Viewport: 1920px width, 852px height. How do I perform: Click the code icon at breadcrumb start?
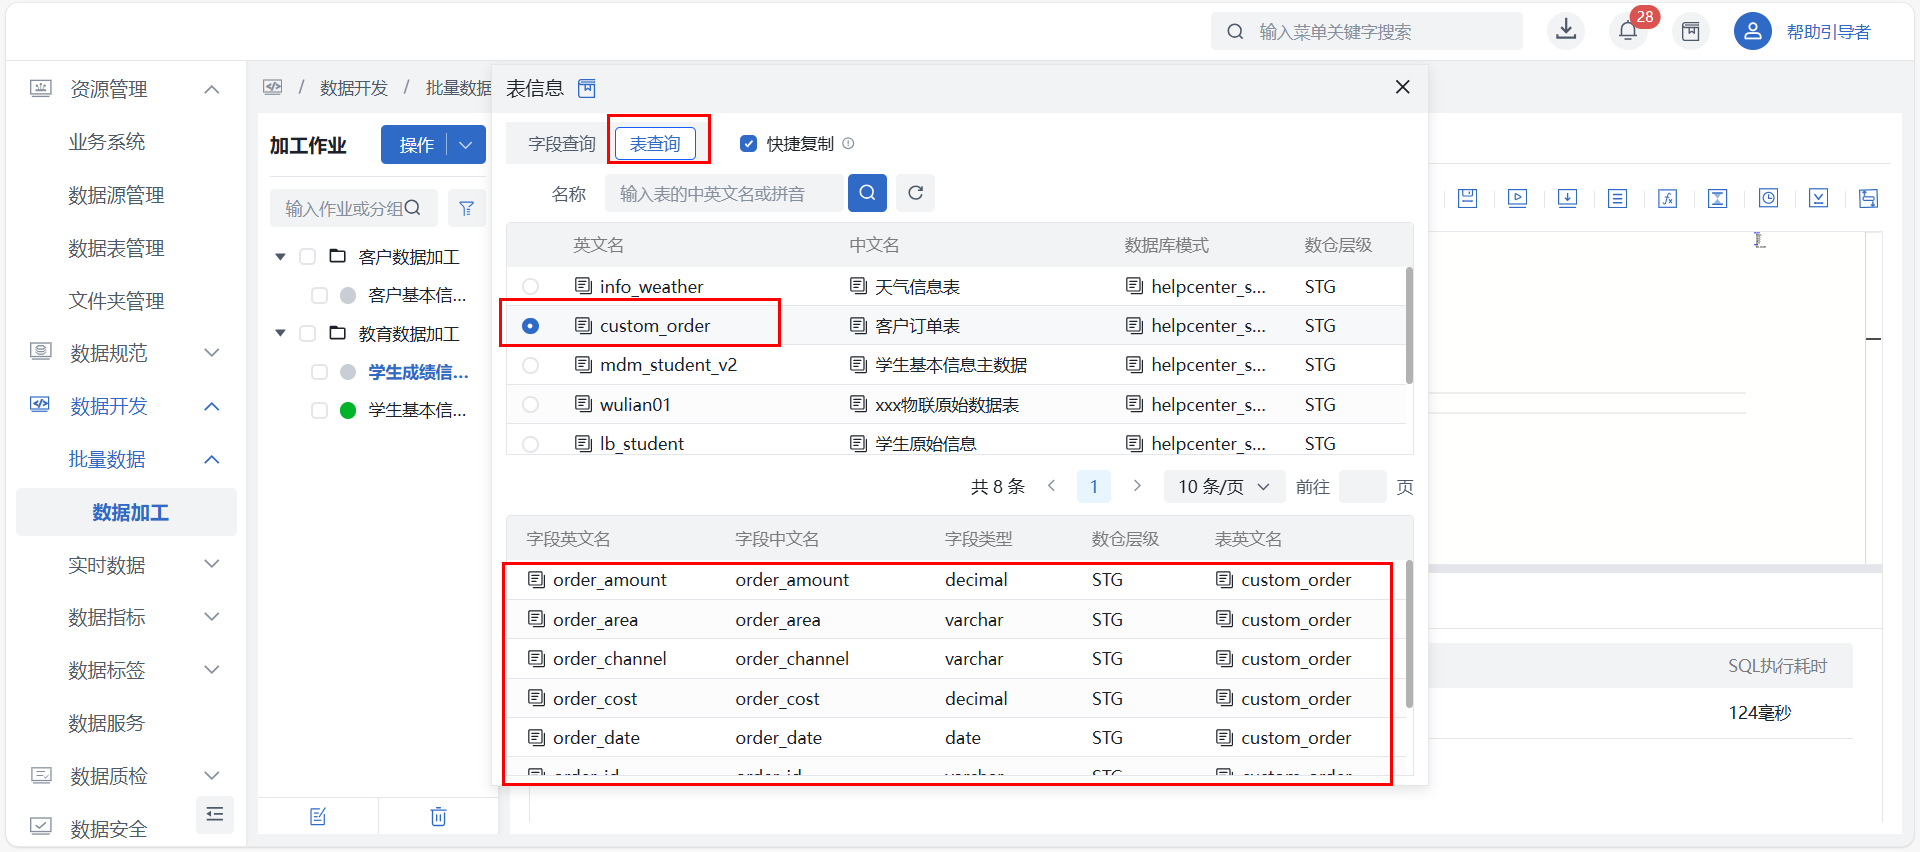click(x=273, y=87)
